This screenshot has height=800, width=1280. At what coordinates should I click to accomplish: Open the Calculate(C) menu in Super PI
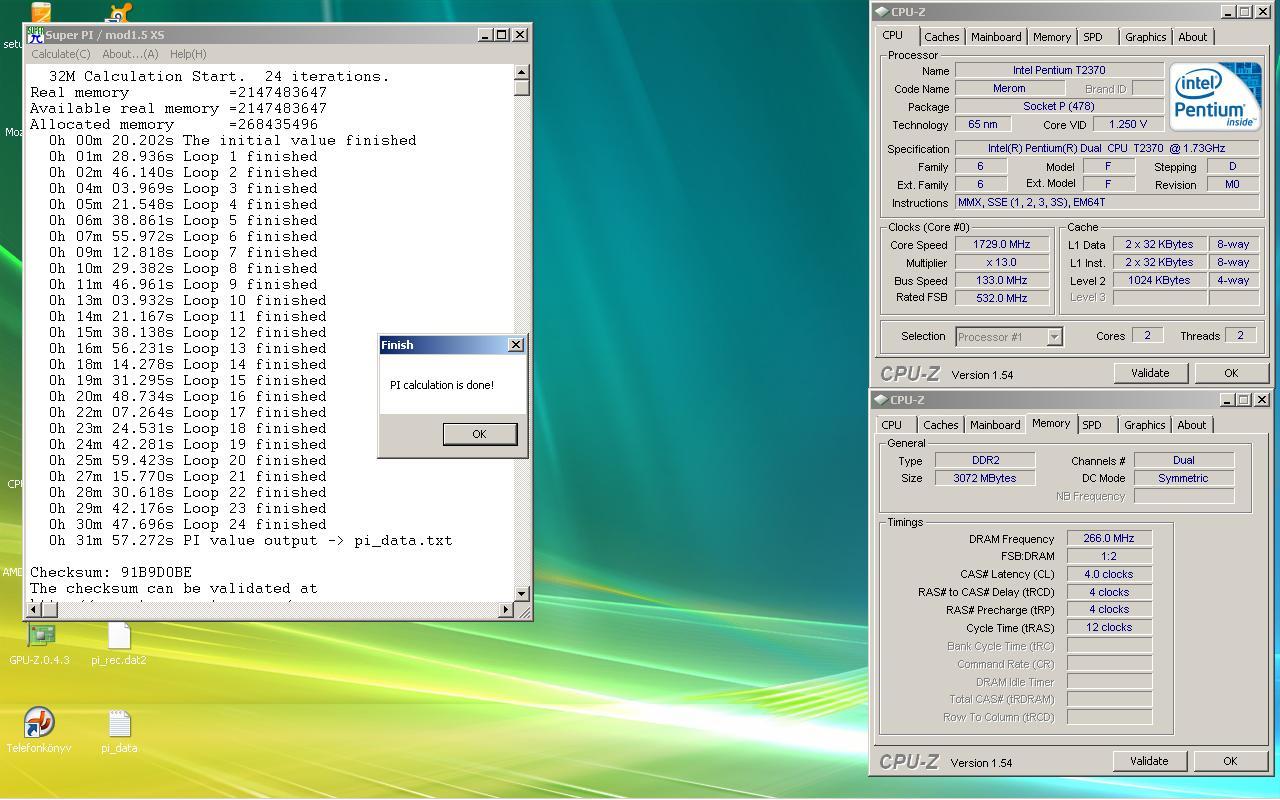tap(61, 54)
